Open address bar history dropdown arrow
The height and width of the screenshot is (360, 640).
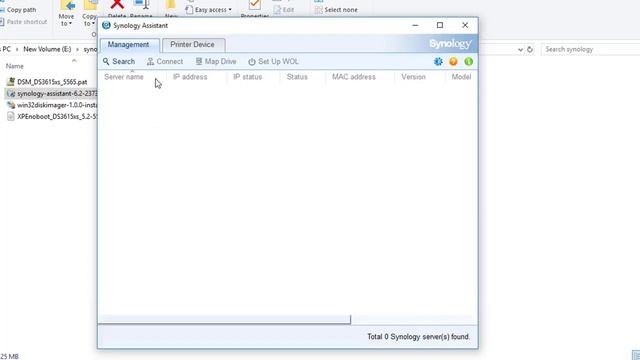520,49
